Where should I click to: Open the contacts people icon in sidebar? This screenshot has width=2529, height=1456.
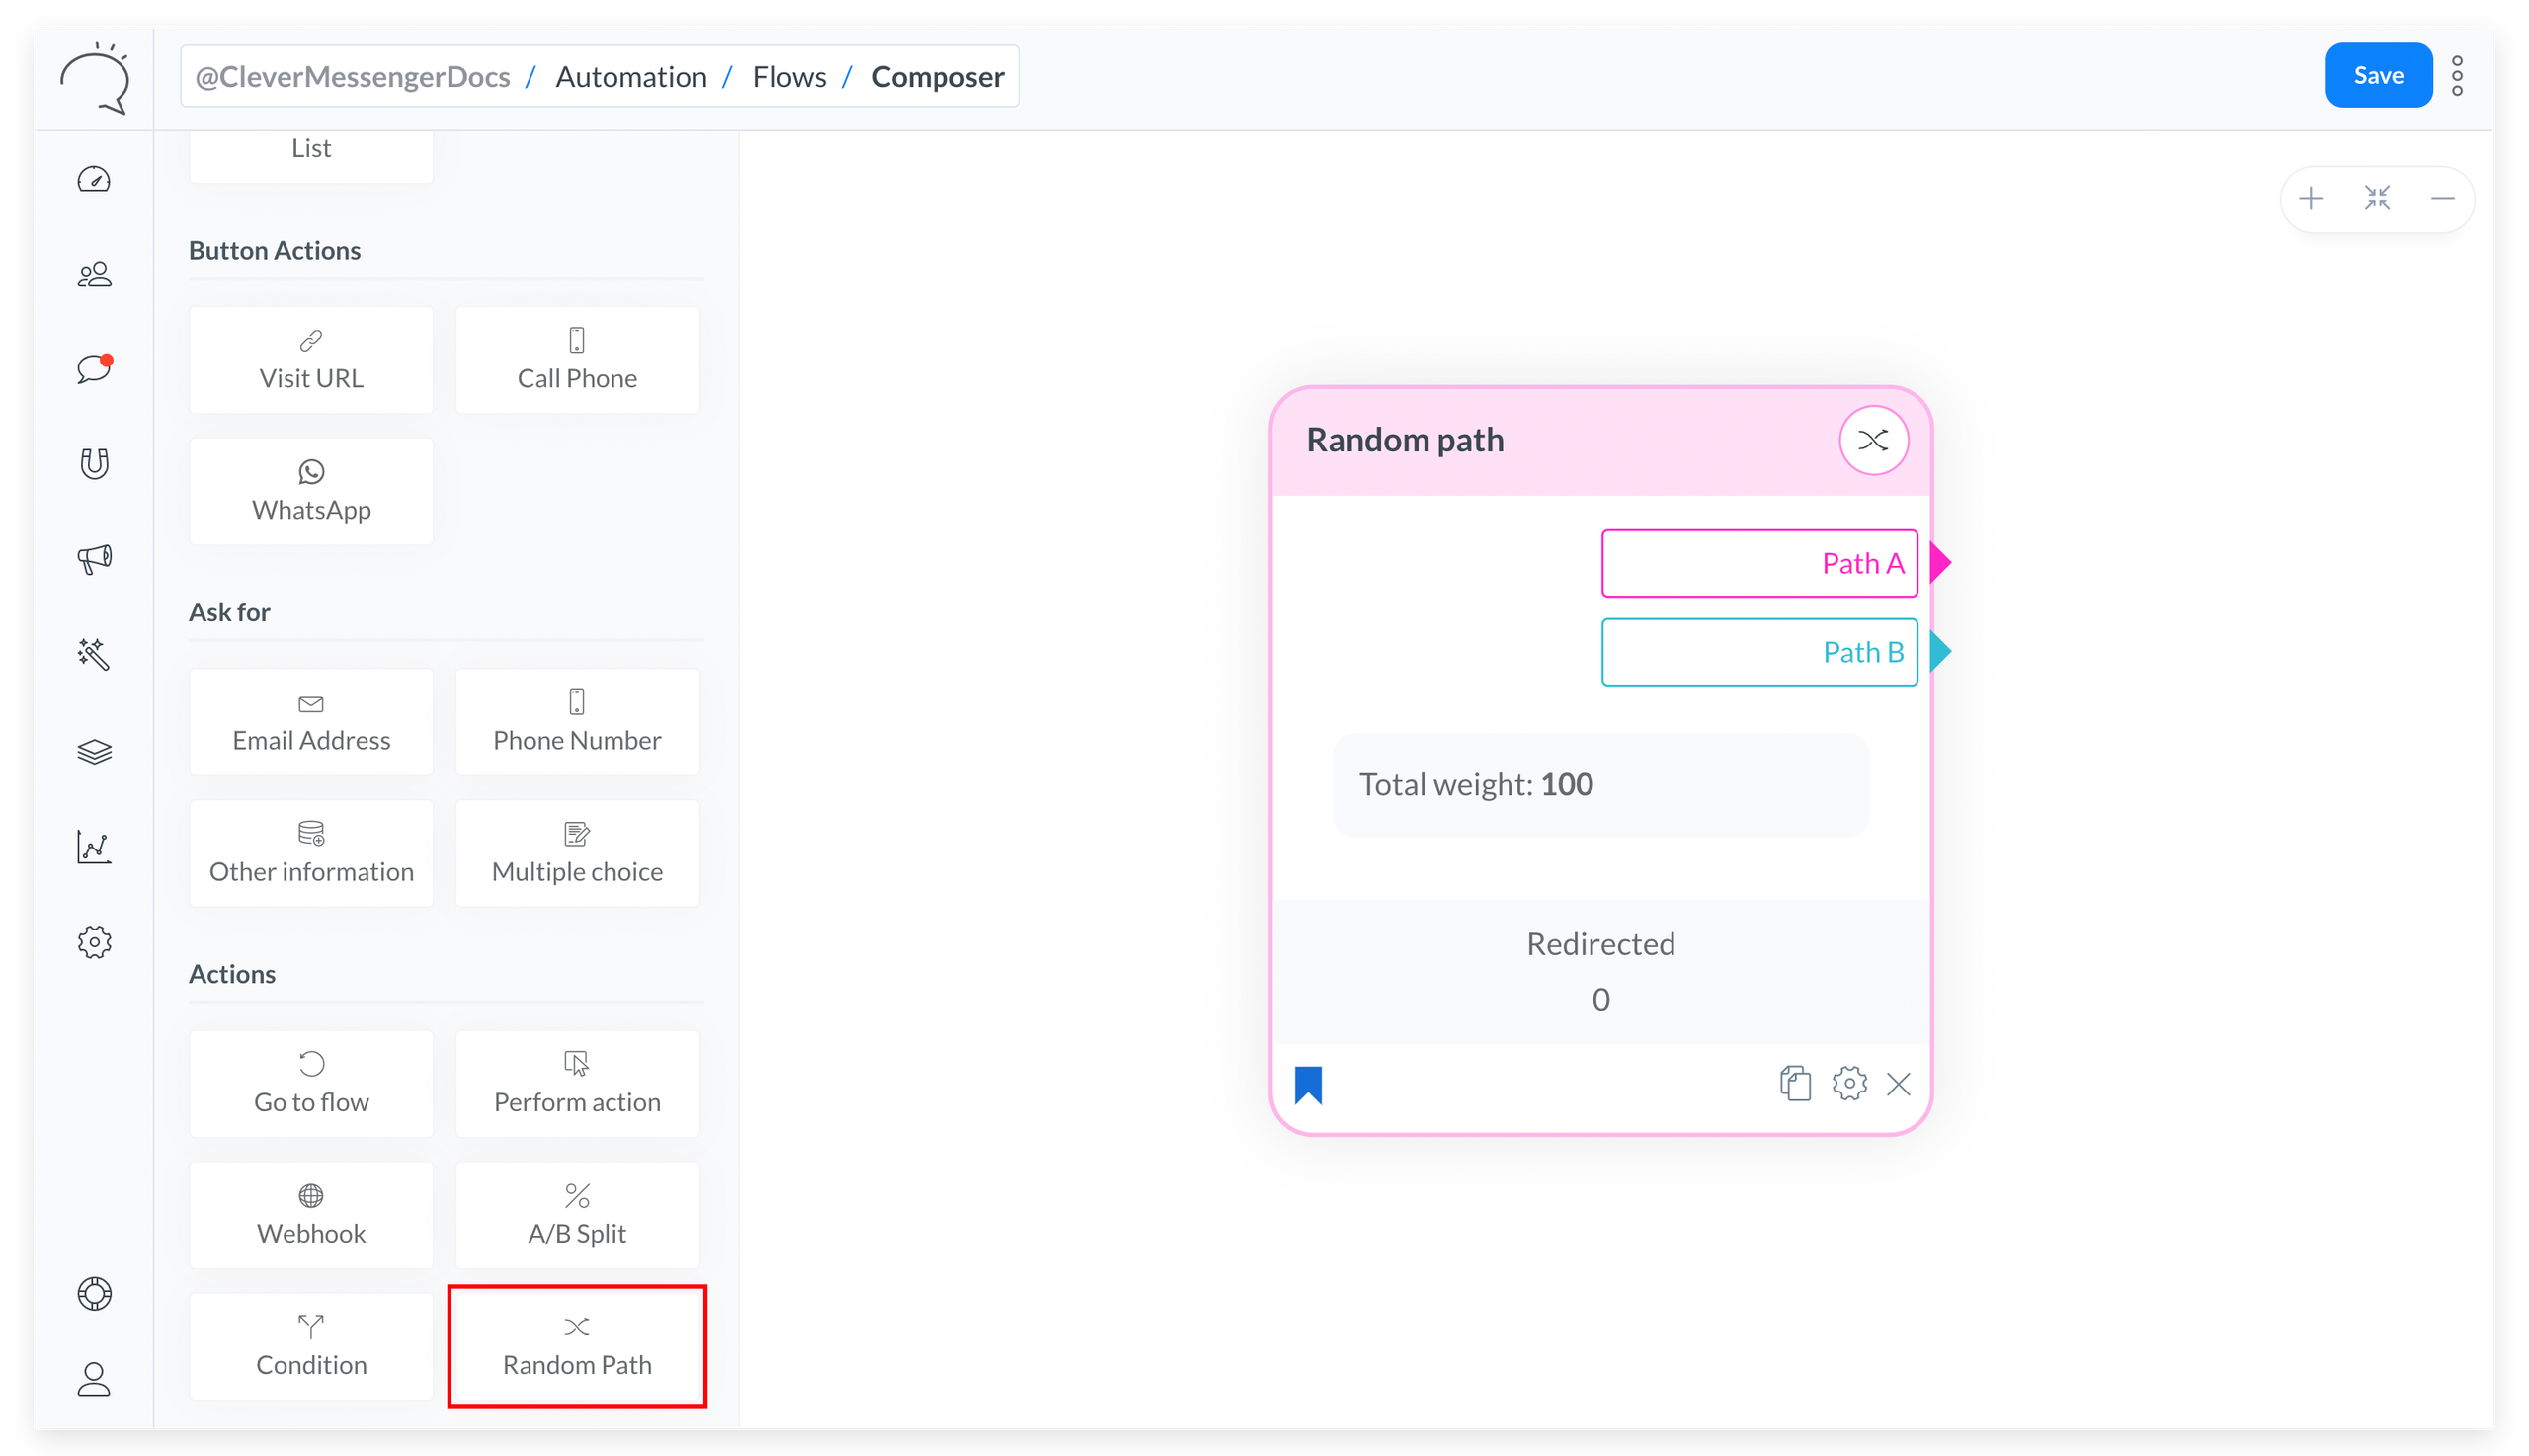[x=94, y=275]
